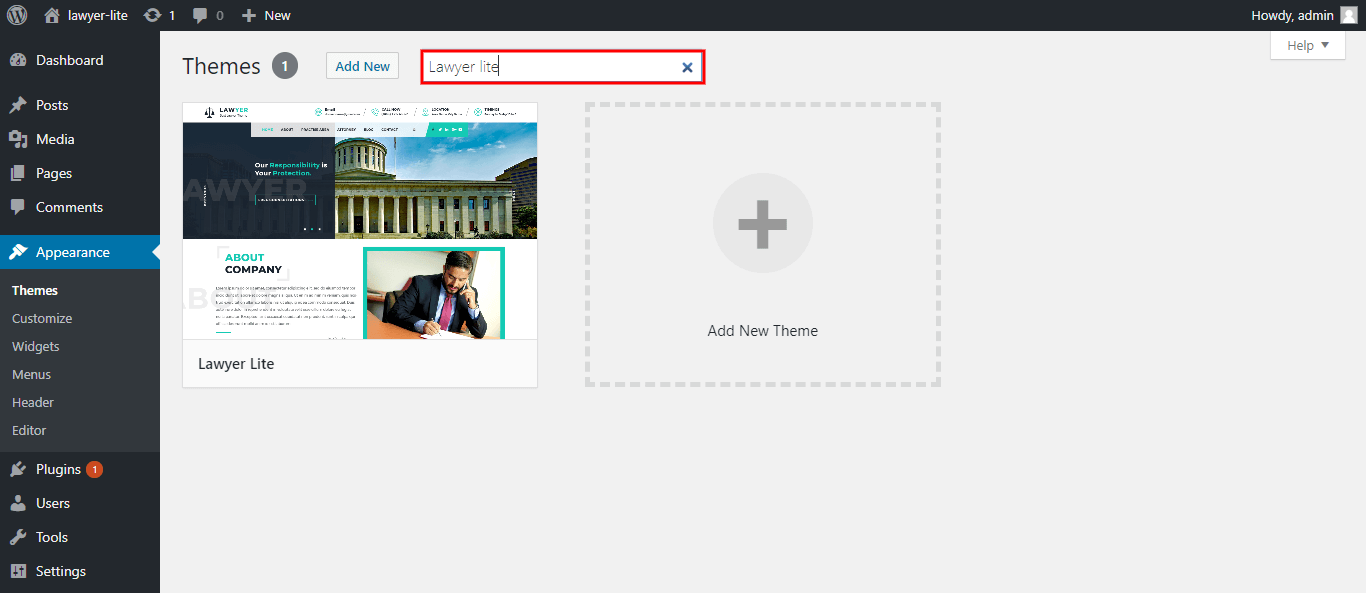Click the Posts pin icon
The height and width of the screenshot is (593, 1366).
coord(18,105)
